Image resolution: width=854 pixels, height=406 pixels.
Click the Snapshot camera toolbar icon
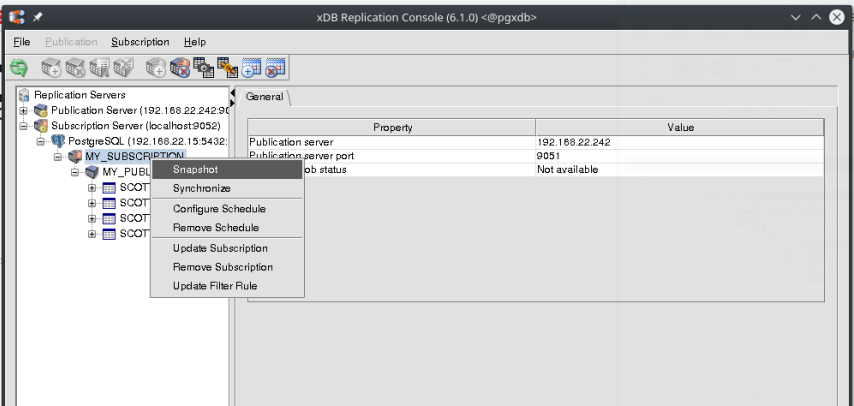(203, 68)
